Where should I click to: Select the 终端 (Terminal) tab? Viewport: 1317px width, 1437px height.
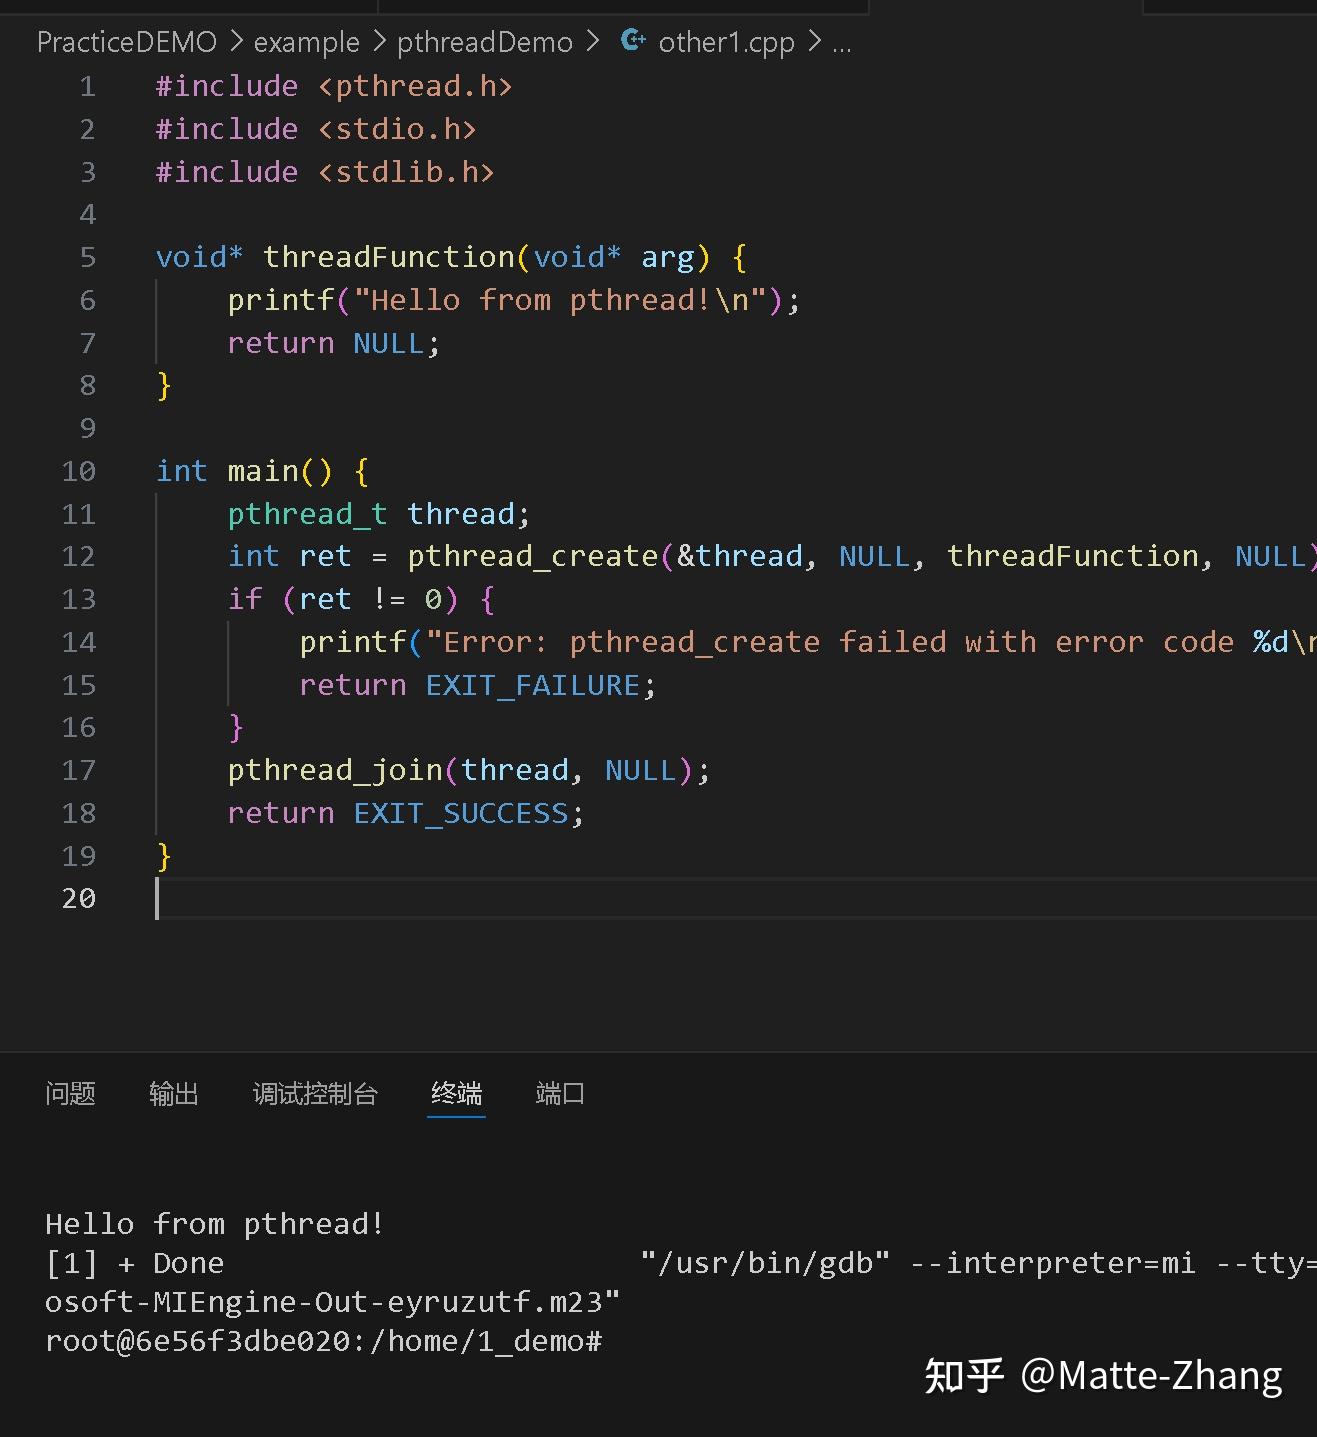(x=456, y=1094)
